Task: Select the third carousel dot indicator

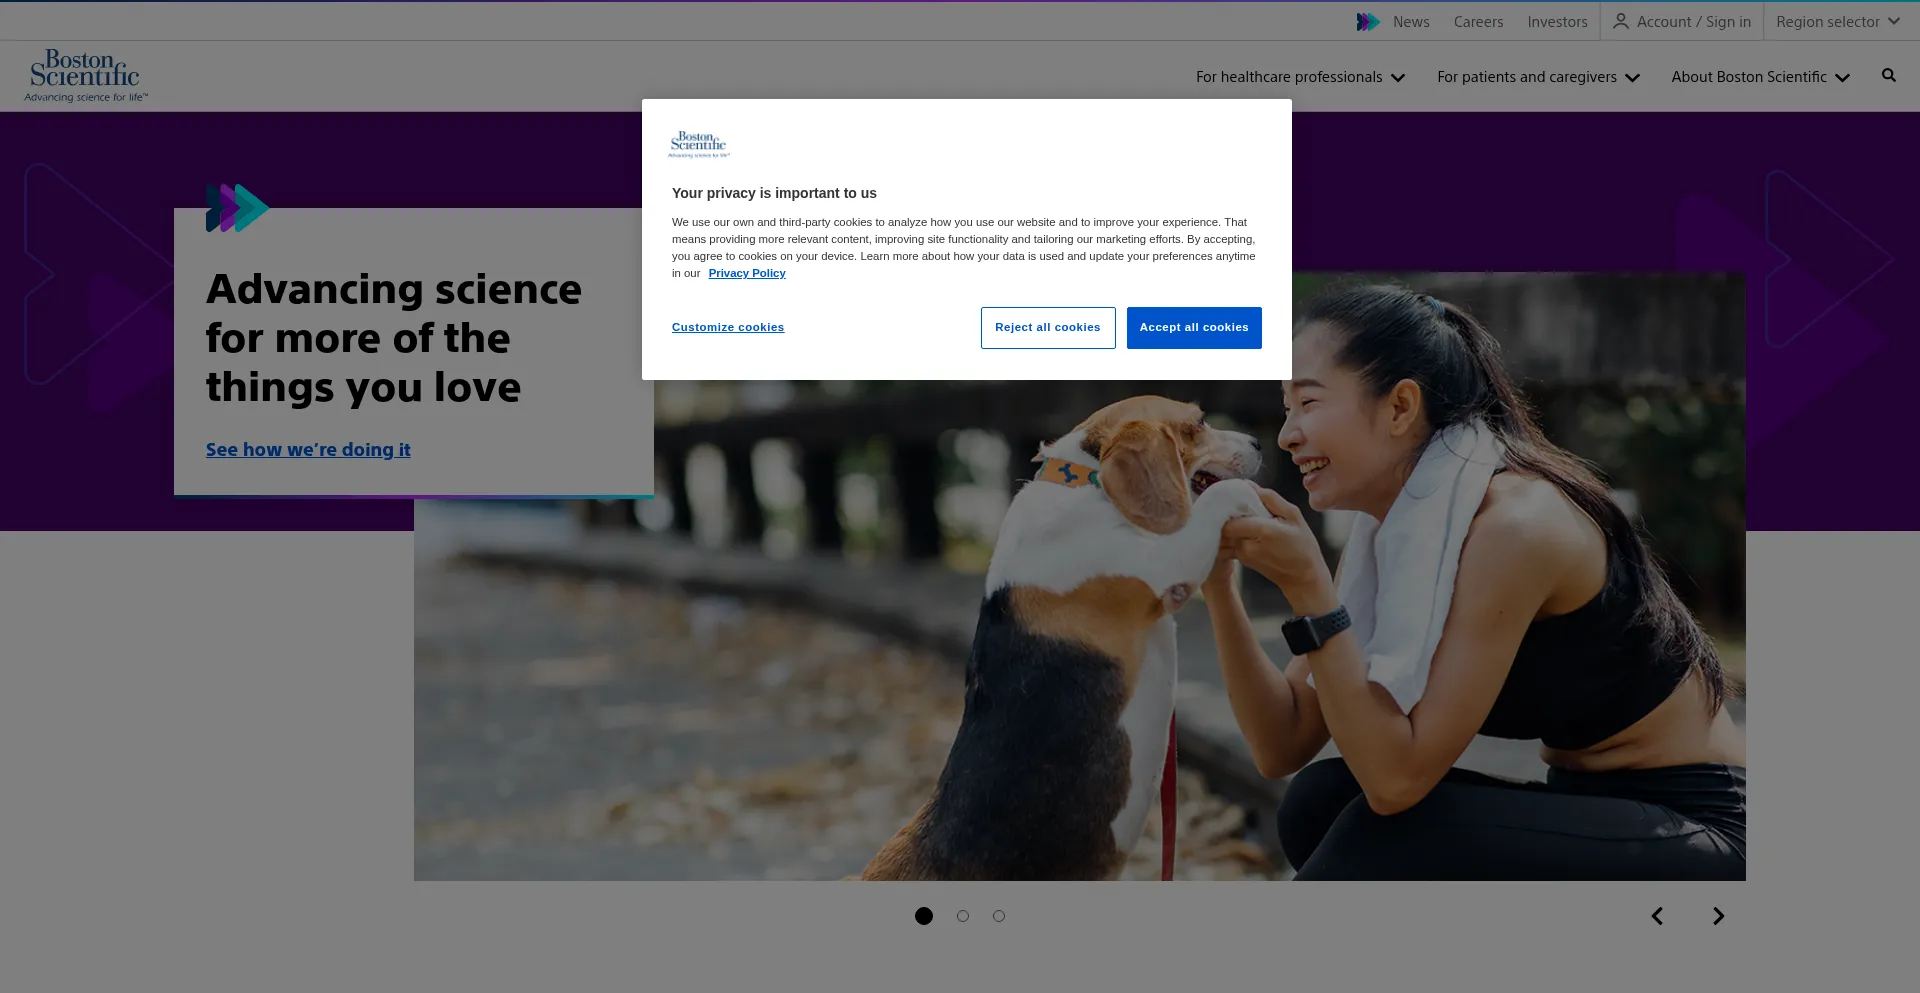Action: coord(999,916)
